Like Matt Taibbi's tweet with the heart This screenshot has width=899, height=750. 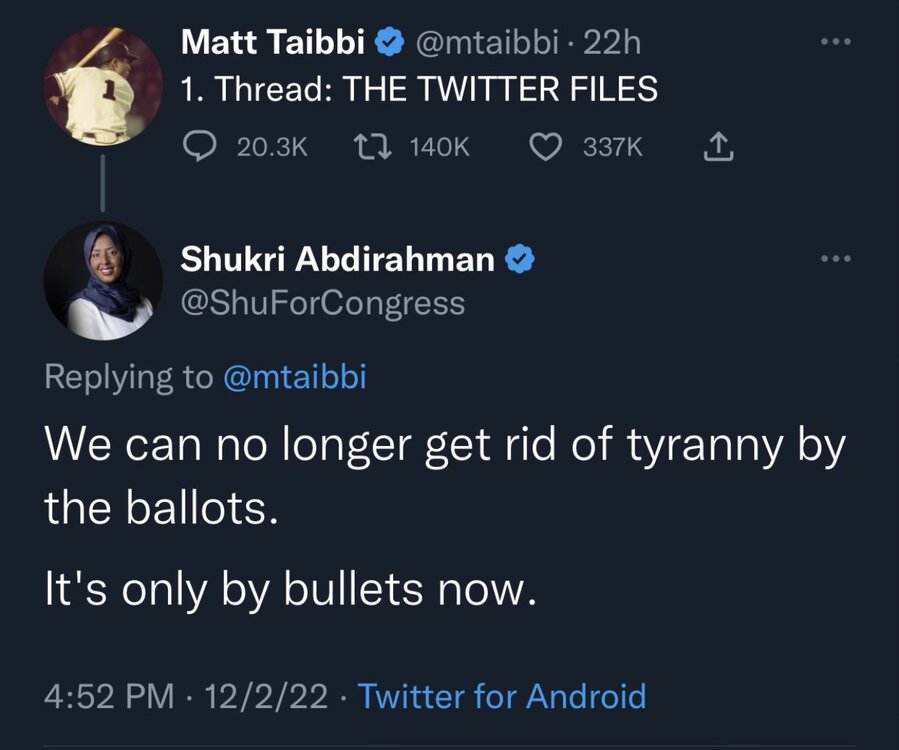(x=544, y=148)
